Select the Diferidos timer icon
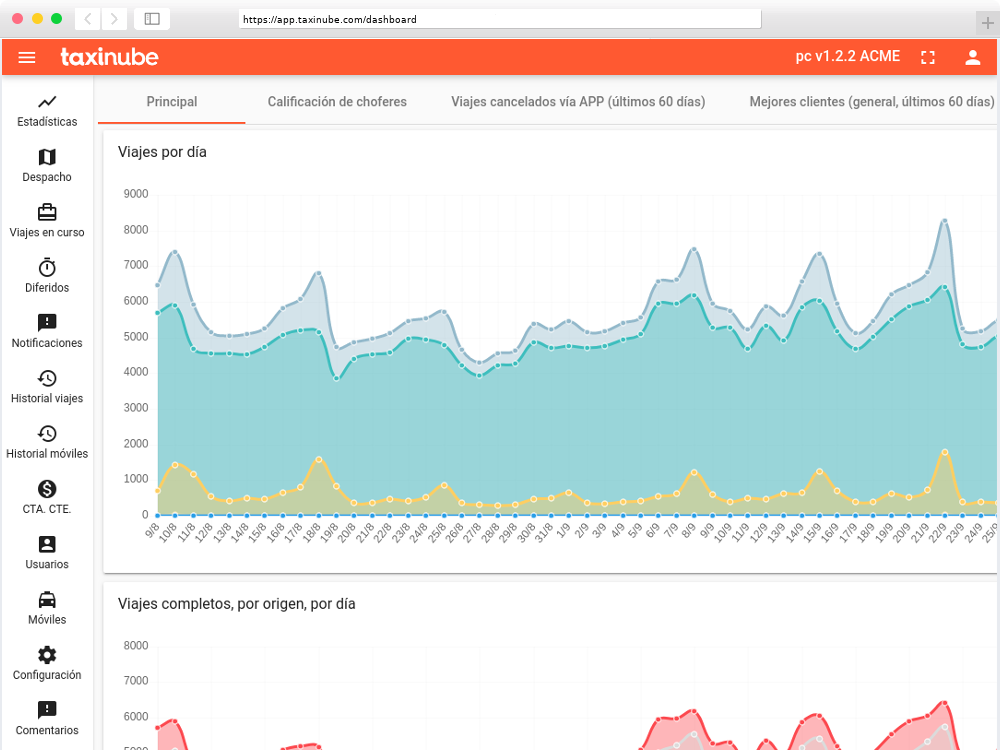 click(x=47, y=268)
